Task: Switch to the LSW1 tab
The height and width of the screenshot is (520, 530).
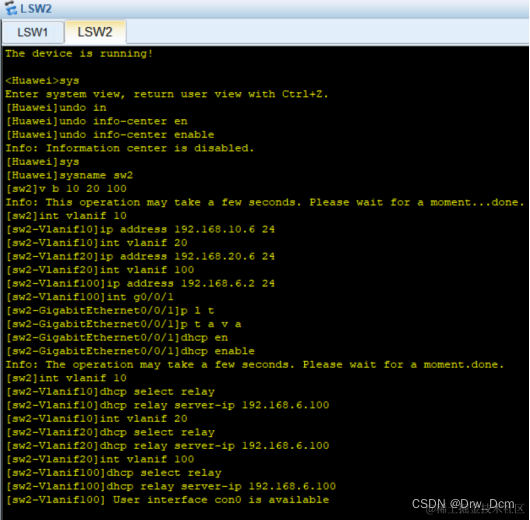Action: point(33,32)
